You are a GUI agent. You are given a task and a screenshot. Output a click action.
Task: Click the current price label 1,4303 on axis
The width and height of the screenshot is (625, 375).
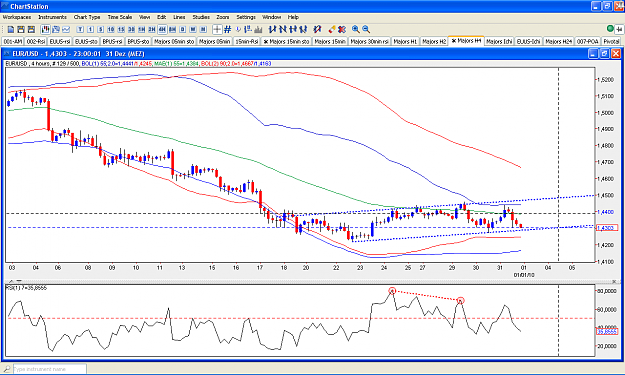coord(607,228)
